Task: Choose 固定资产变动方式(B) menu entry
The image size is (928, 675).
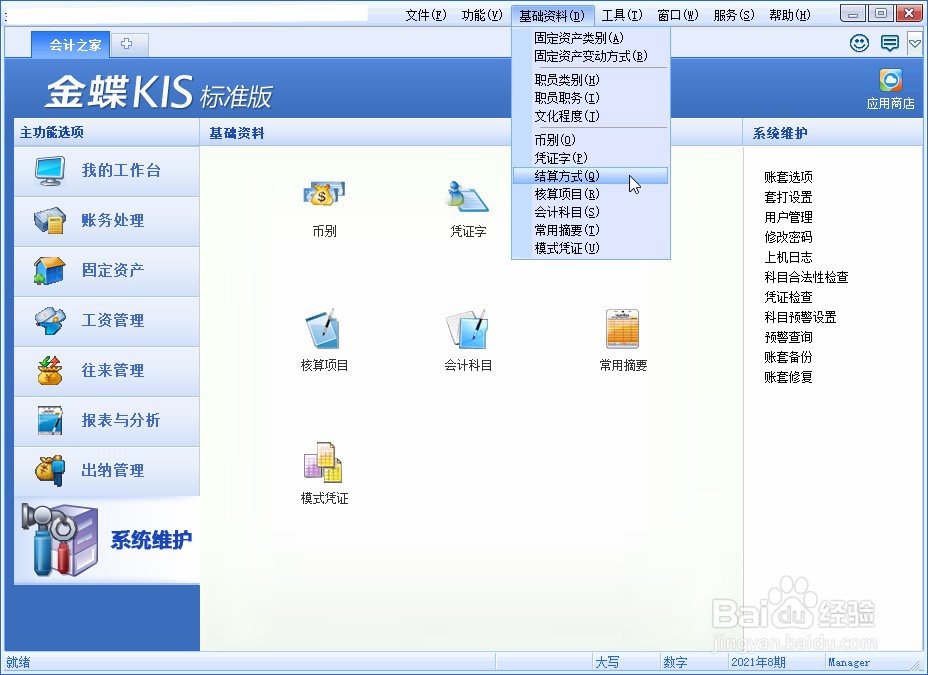Action: 591,56
